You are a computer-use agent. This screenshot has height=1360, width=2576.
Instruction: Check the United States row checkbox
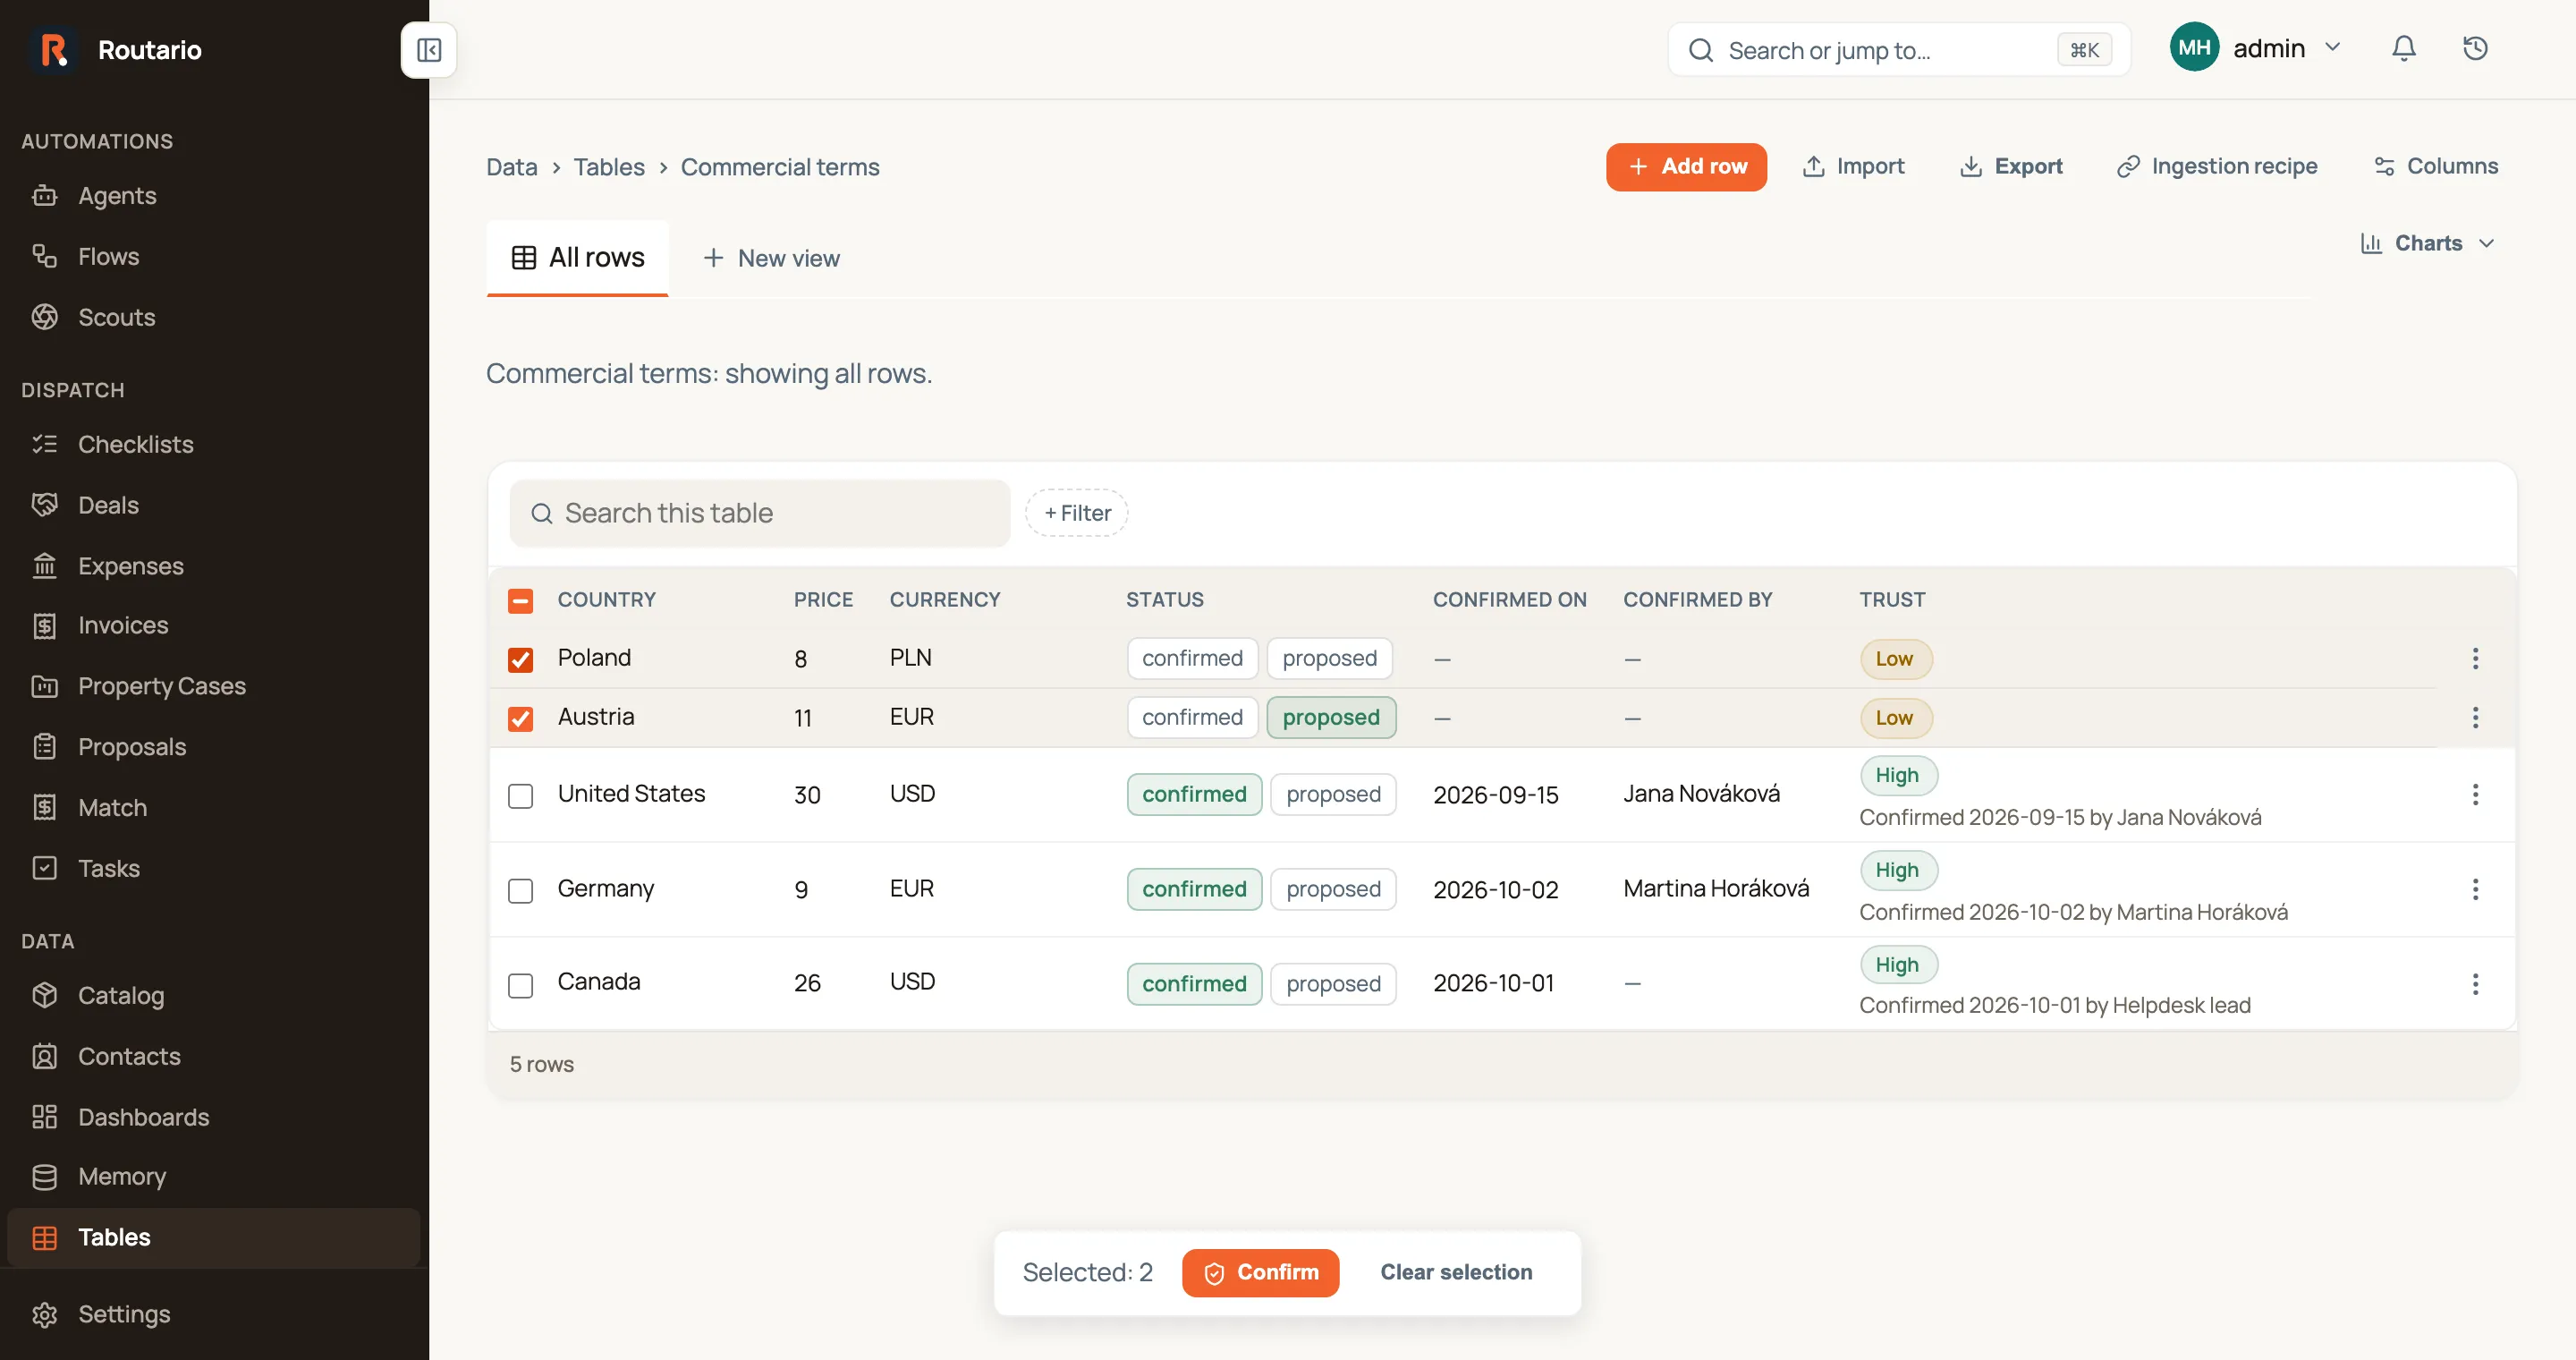[520, 796]
